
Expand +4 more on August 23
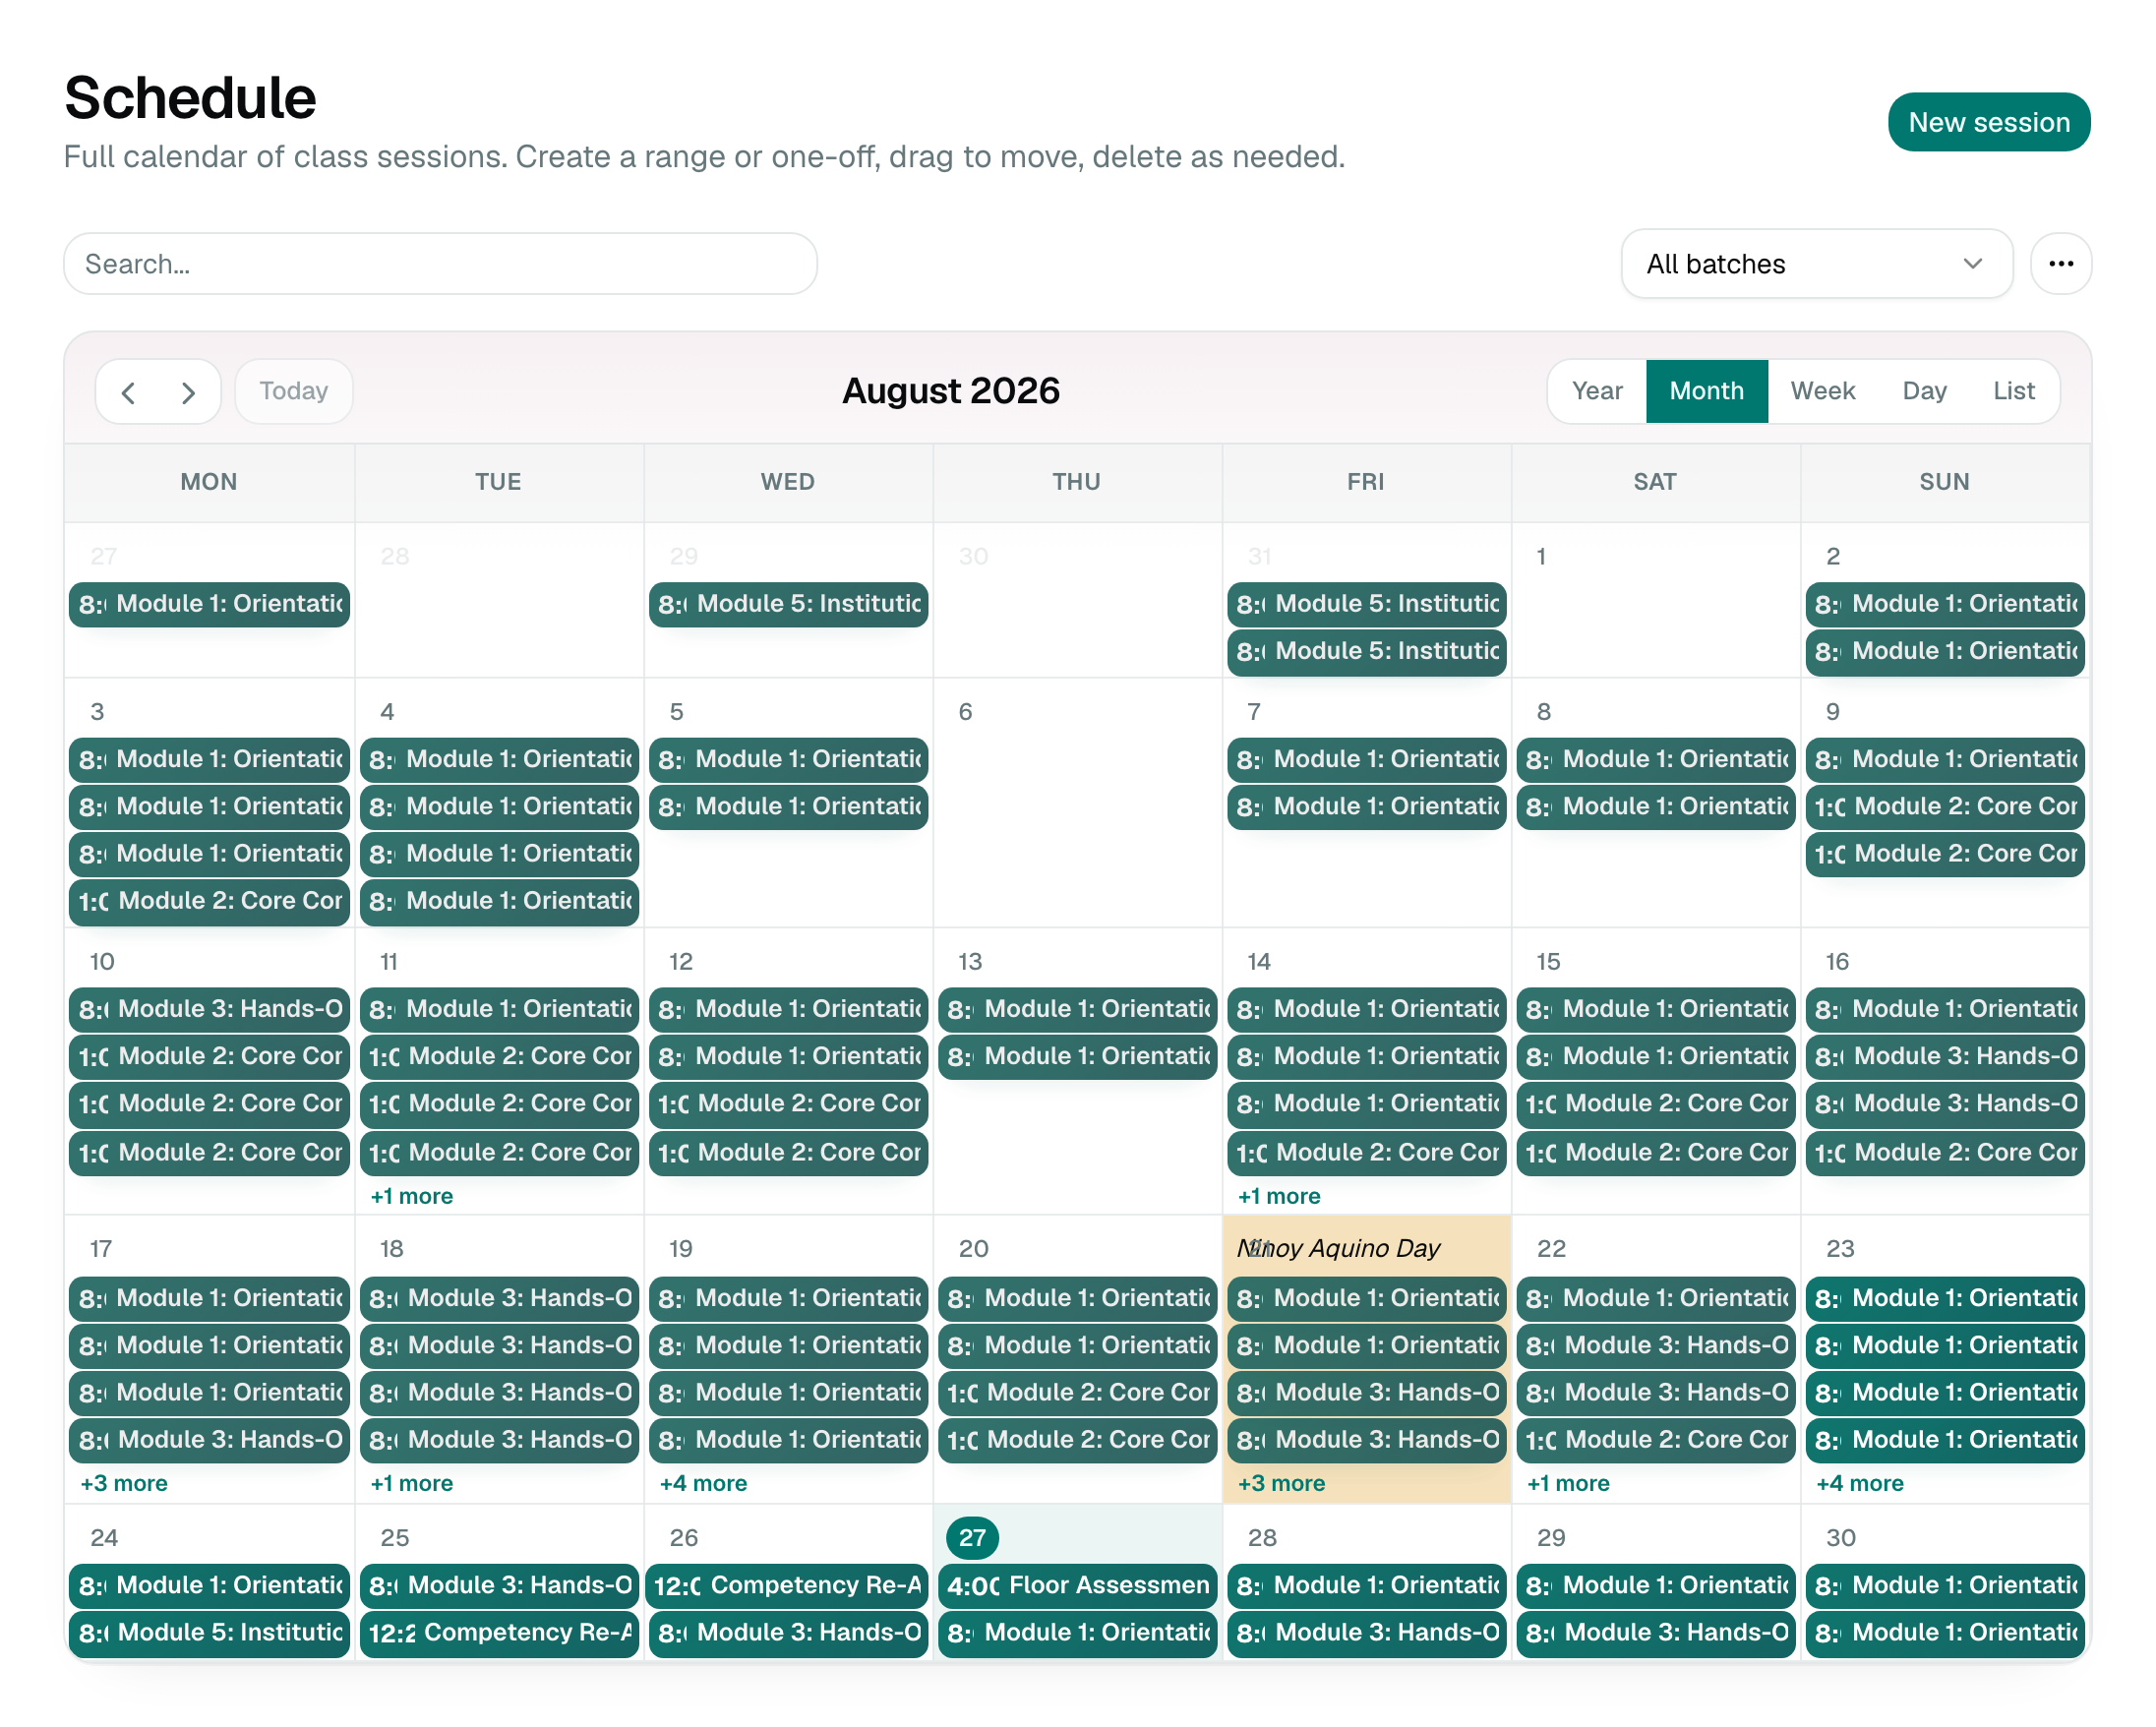pyautogui.click(x=1860, y=1483)
